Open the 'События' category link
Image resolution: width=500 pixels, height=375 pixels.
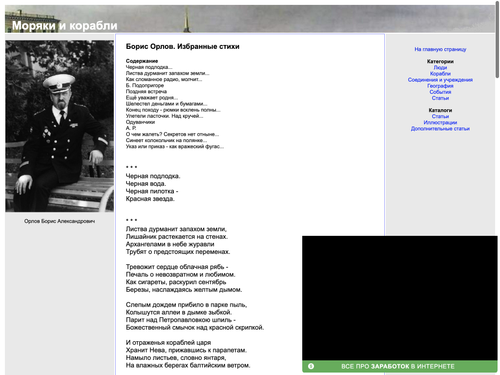[440, 92]
